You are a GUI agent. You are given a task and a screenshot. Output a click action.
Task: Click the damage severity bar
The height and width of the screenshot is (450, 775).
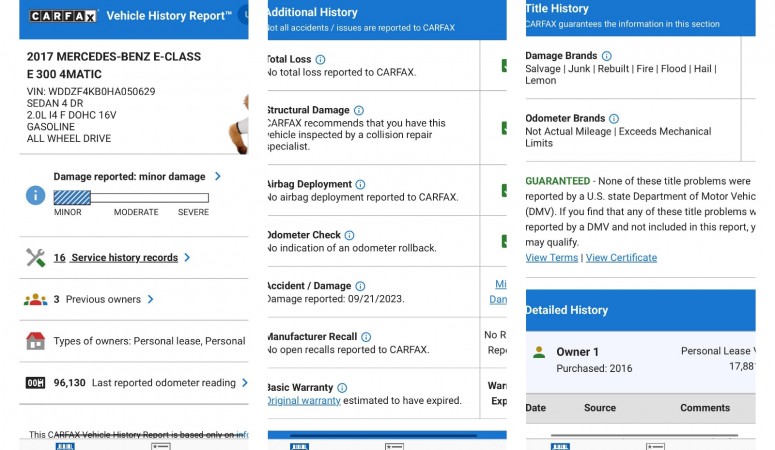[131, 198]
